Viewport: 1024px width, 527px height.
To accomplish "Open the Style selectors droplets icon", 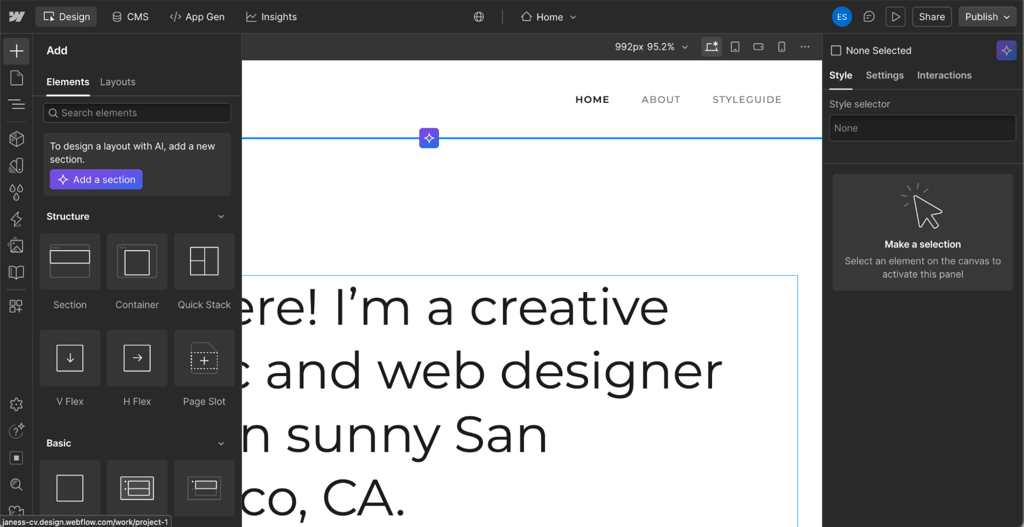I will (x=16, y=192).
